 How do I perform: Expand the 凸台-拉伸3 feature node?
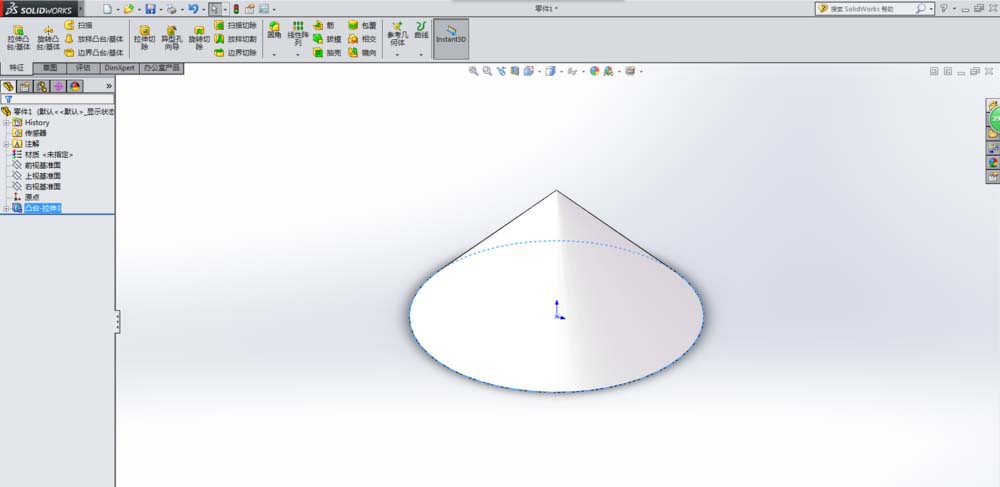click(6, 208)
